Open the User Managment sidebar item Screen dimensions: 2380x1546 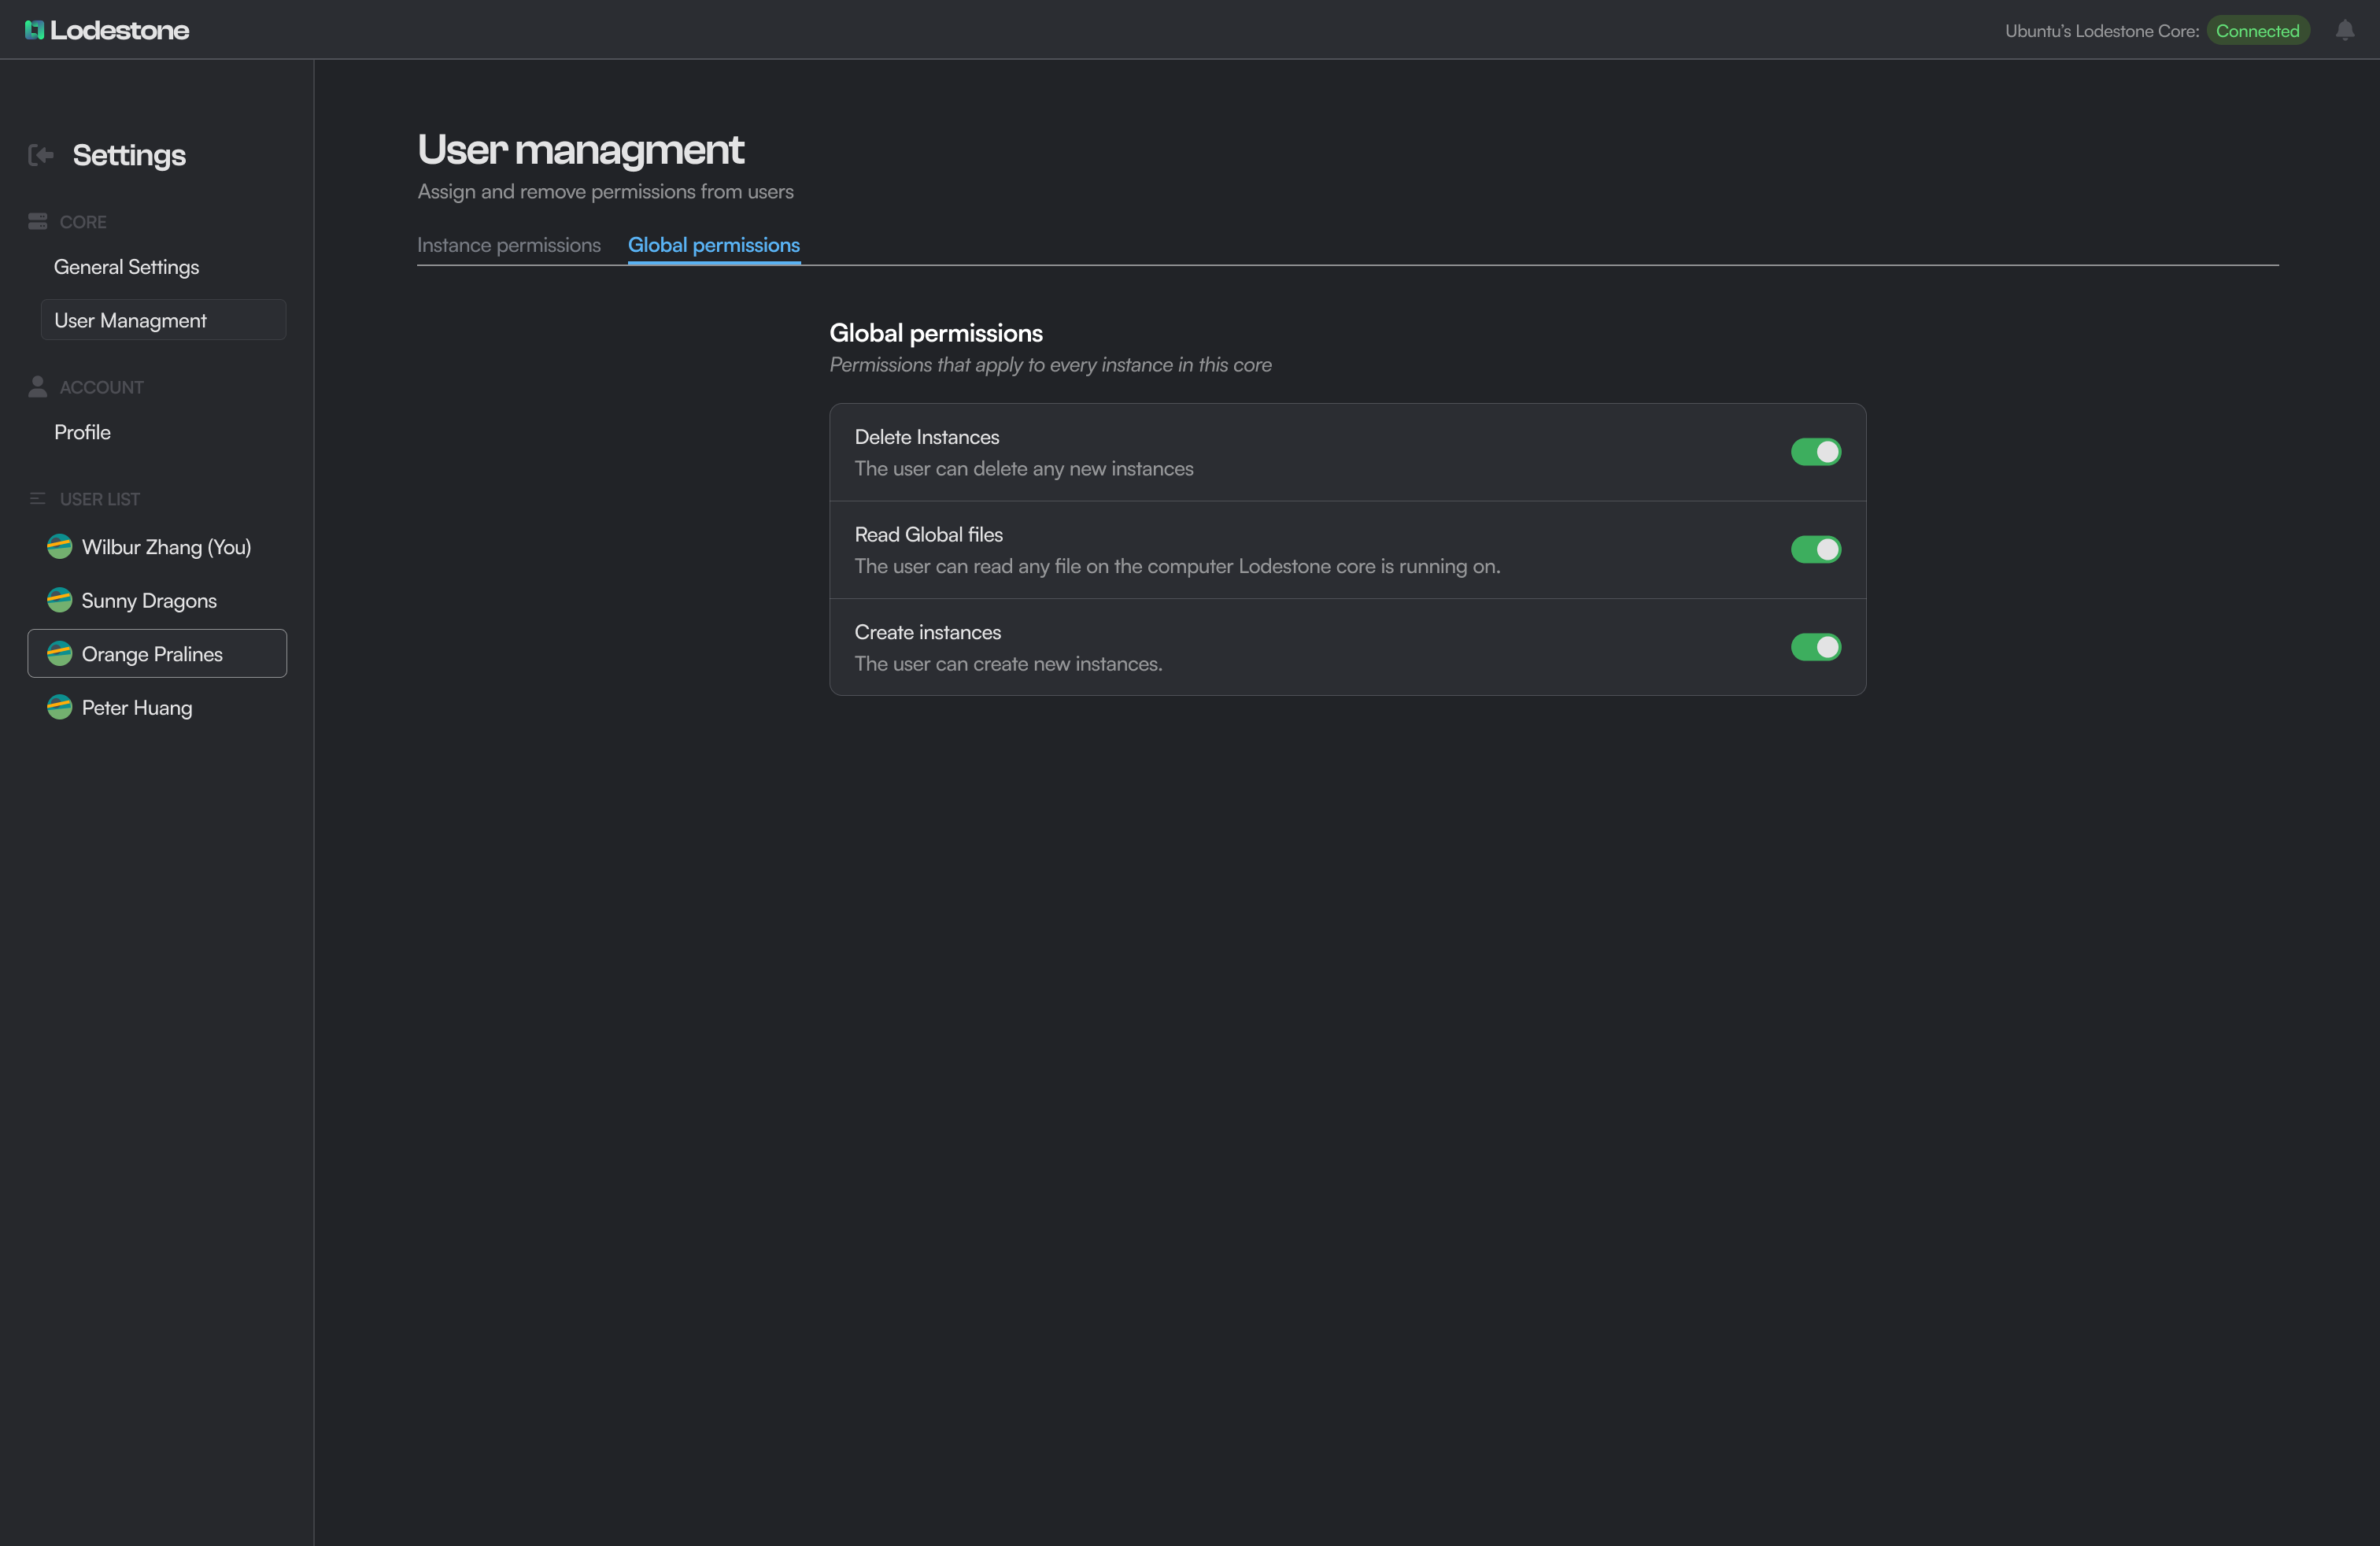130,320
